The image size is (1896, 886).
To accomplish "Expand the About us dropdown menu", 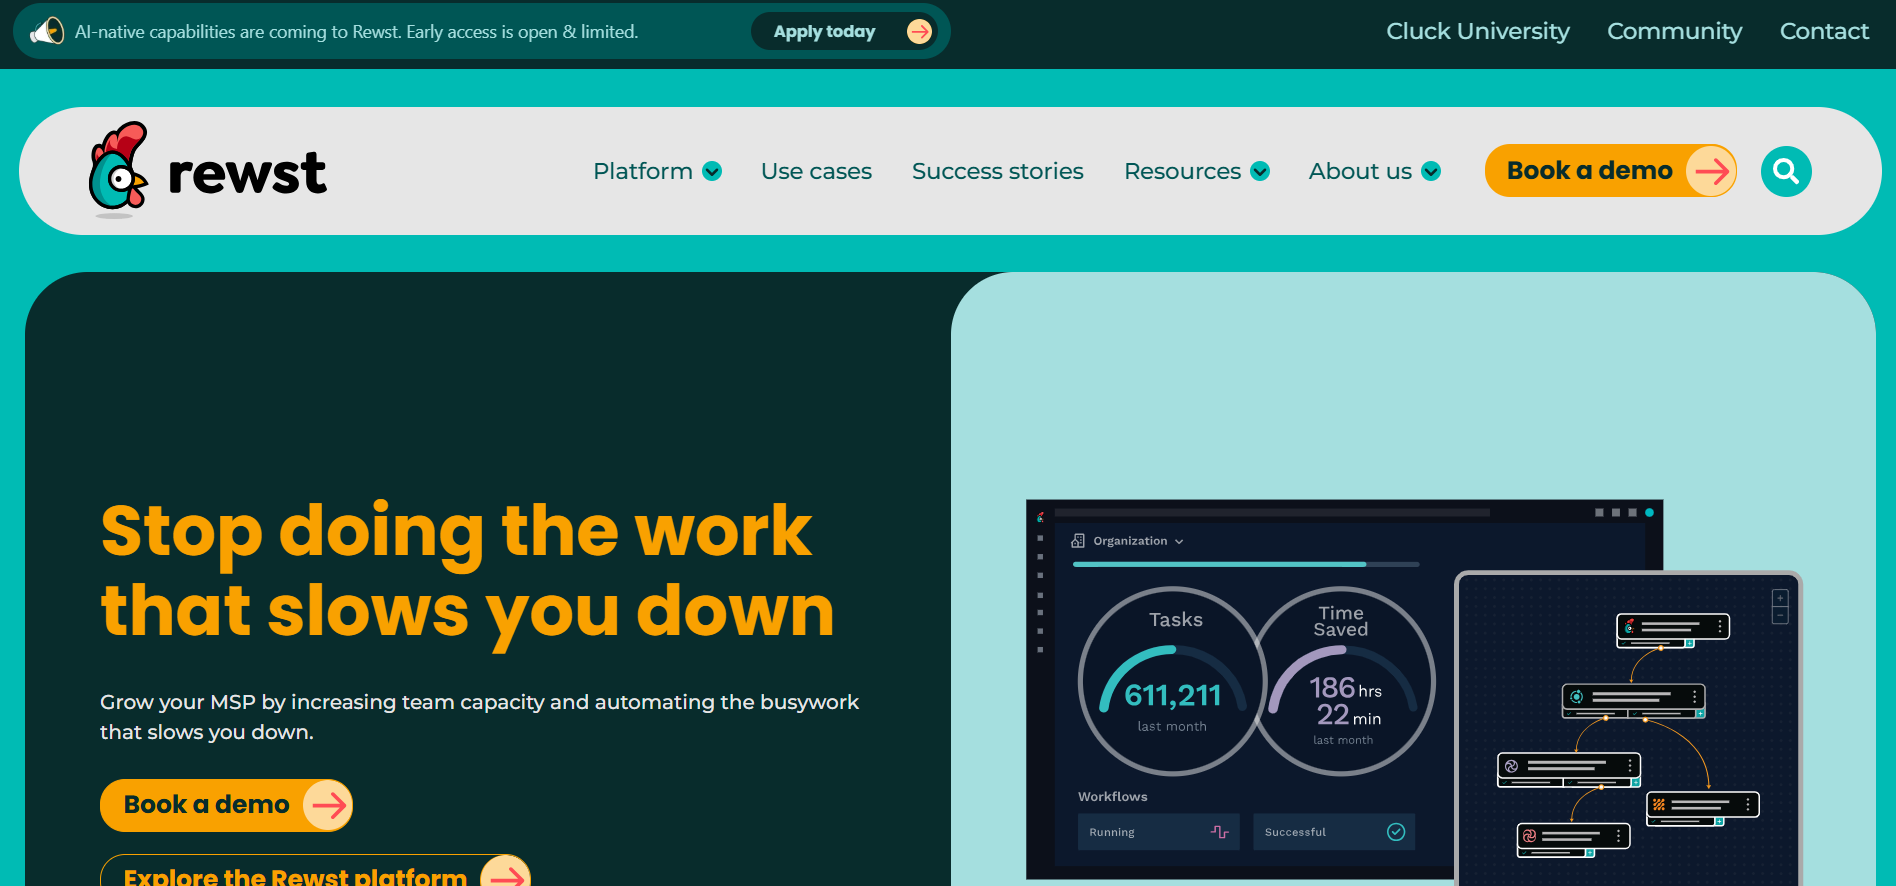I will pos(1374,171).
